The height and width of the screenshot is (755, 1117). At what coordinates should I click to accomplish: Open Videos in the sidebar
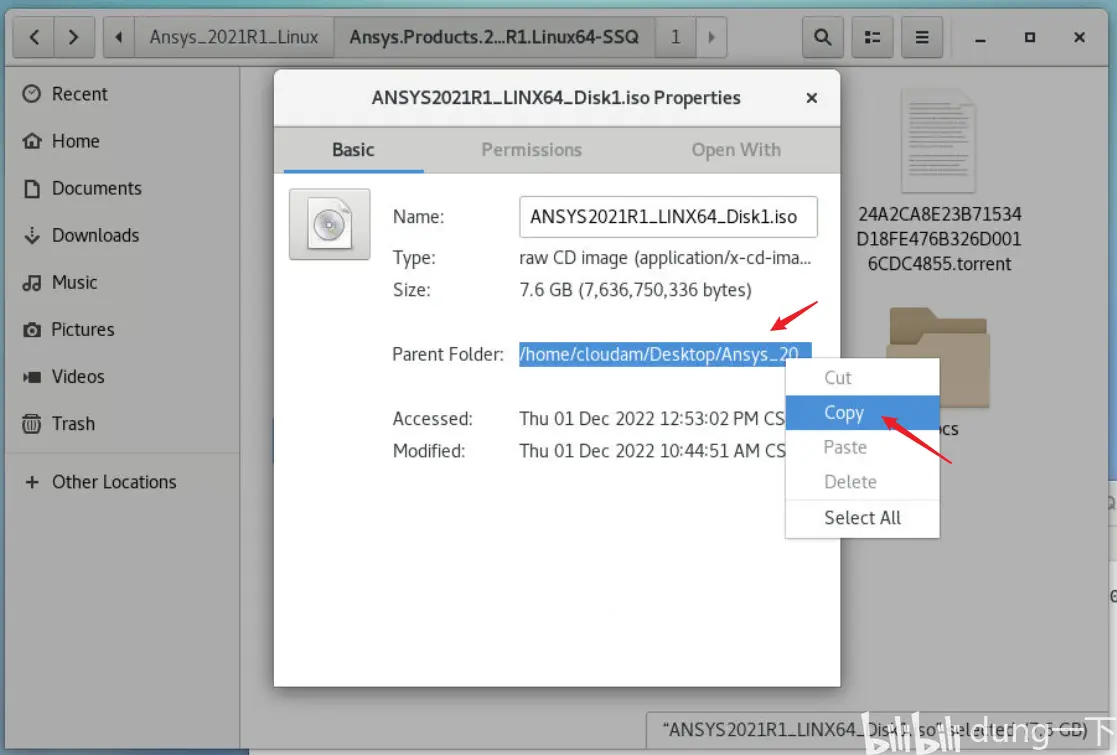click(x=78, y=376)
